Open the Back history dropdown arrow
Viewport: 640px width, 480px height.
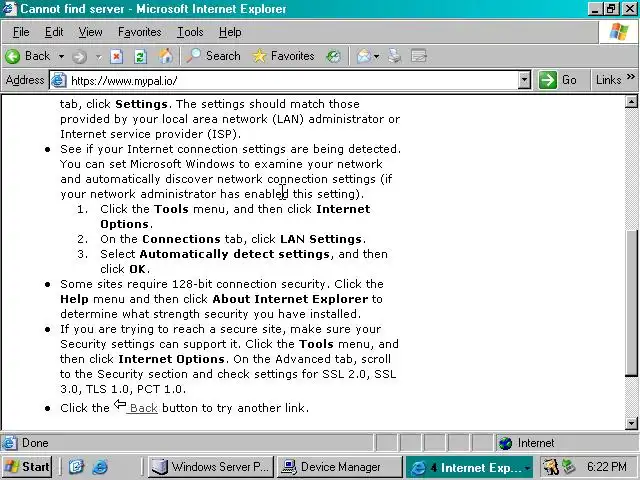pyautogui.click(x=61, y=56)
